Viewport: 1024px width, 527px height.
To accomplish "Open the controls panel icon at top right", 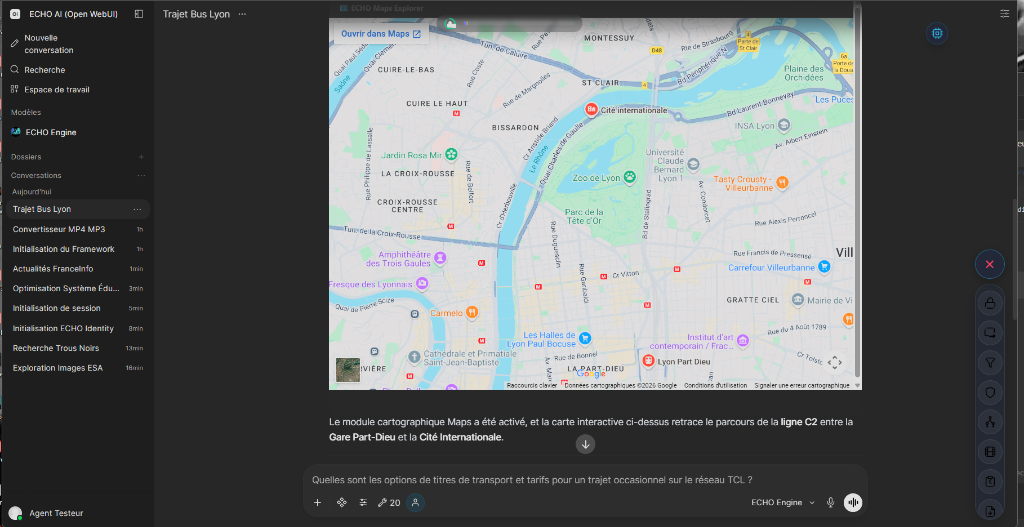I will (x=1004, y=13).
